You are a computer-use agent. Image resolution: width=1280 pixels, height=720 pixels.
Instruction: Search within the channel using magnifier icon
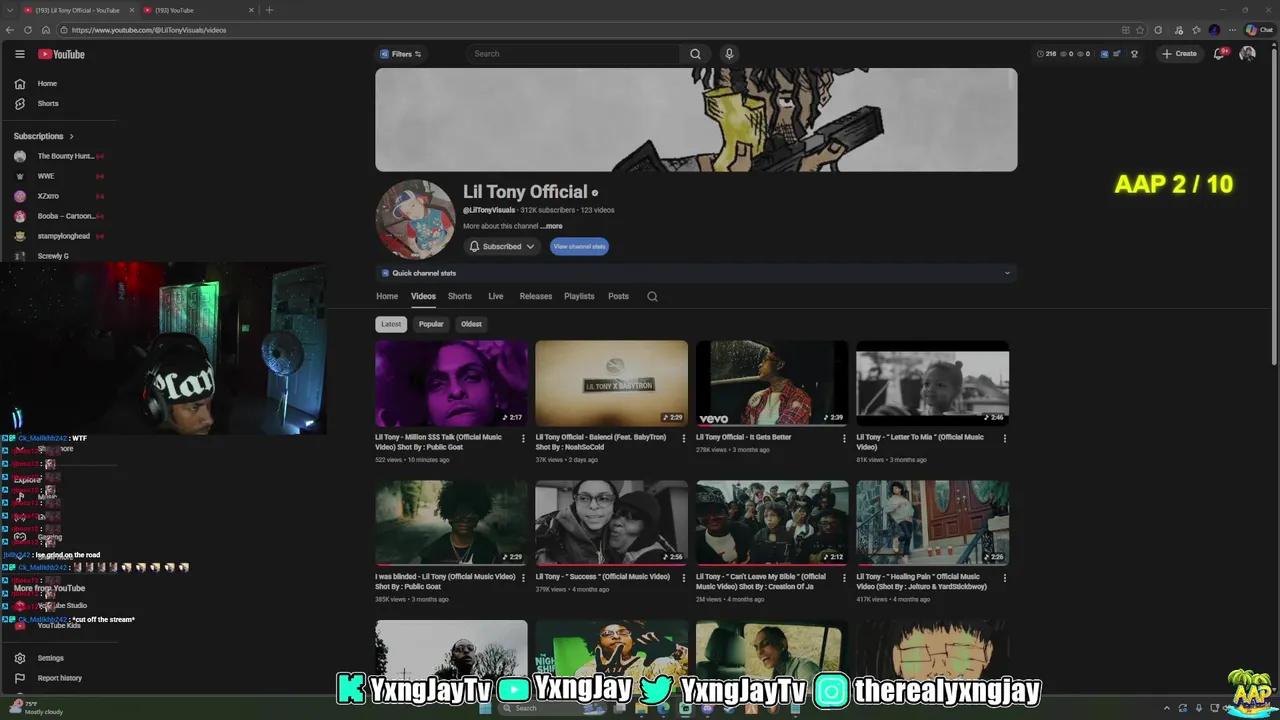pyautogui.click(x=652, y=296)
